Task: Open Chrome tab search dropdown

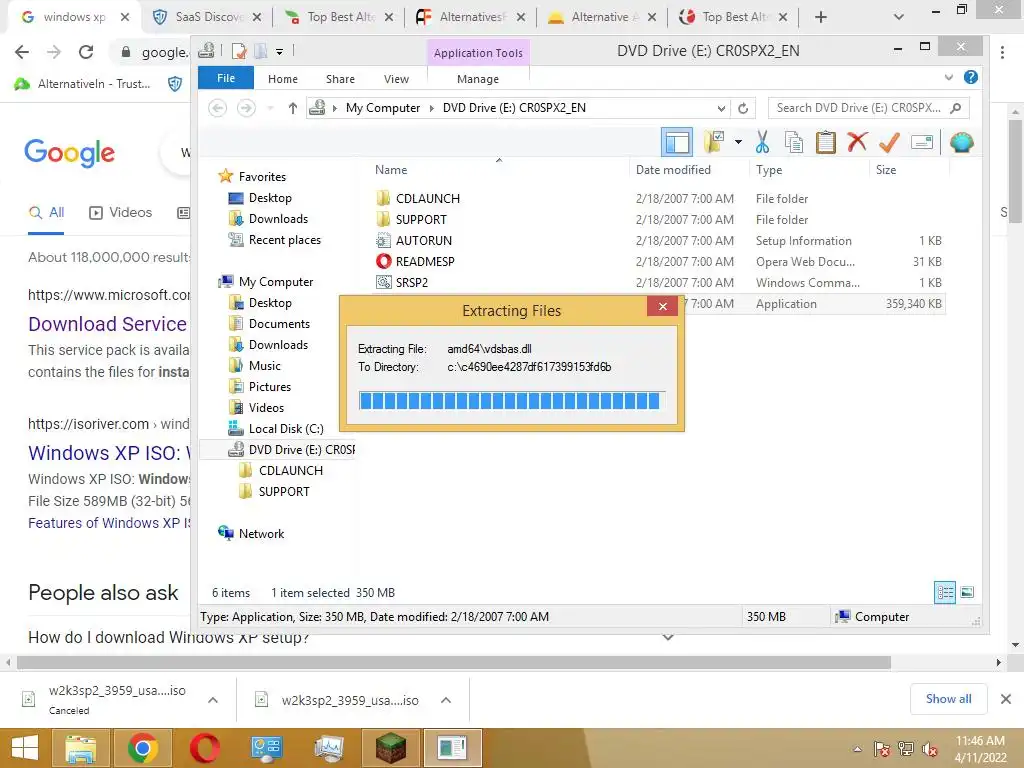Action: (x=899, y=18)
